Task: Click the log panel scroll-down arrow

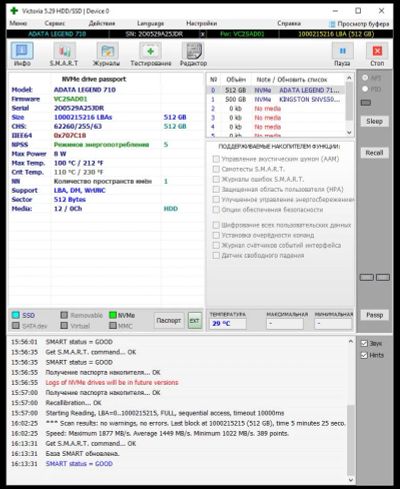Action: click(x=350, y=480)
